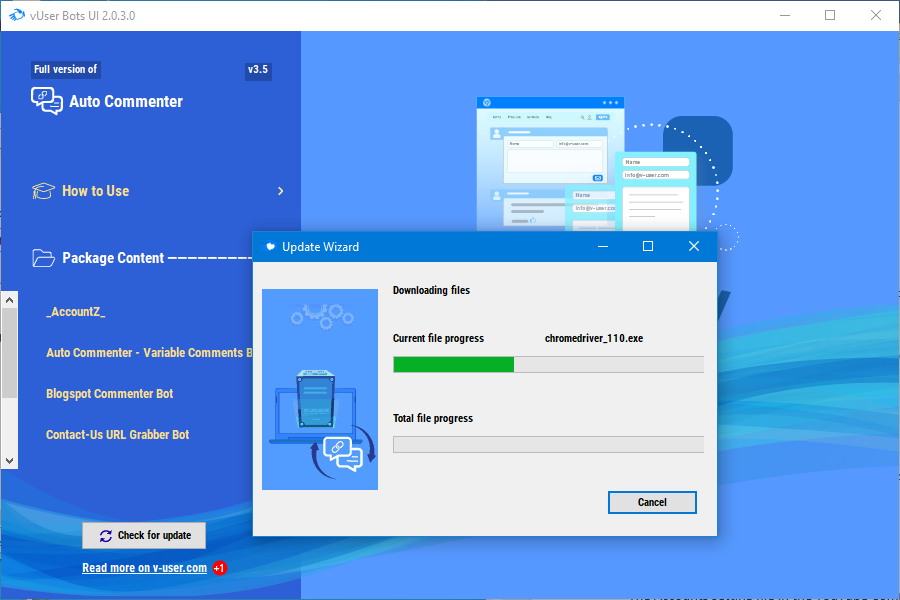The image size is (900, 600).
Task: Maximize the vUser Bots UI window
Action: point(830,16)
